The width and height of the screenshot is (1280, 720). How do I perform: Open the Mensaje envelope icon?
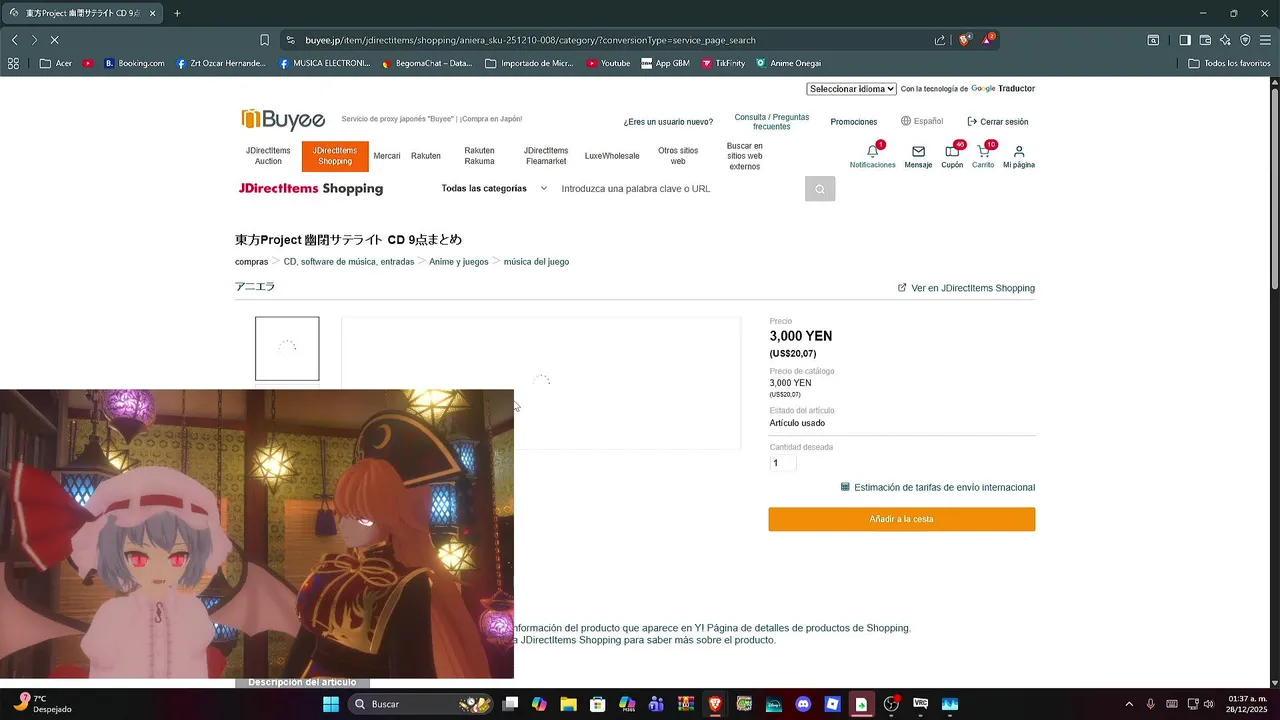pos(918,152)
